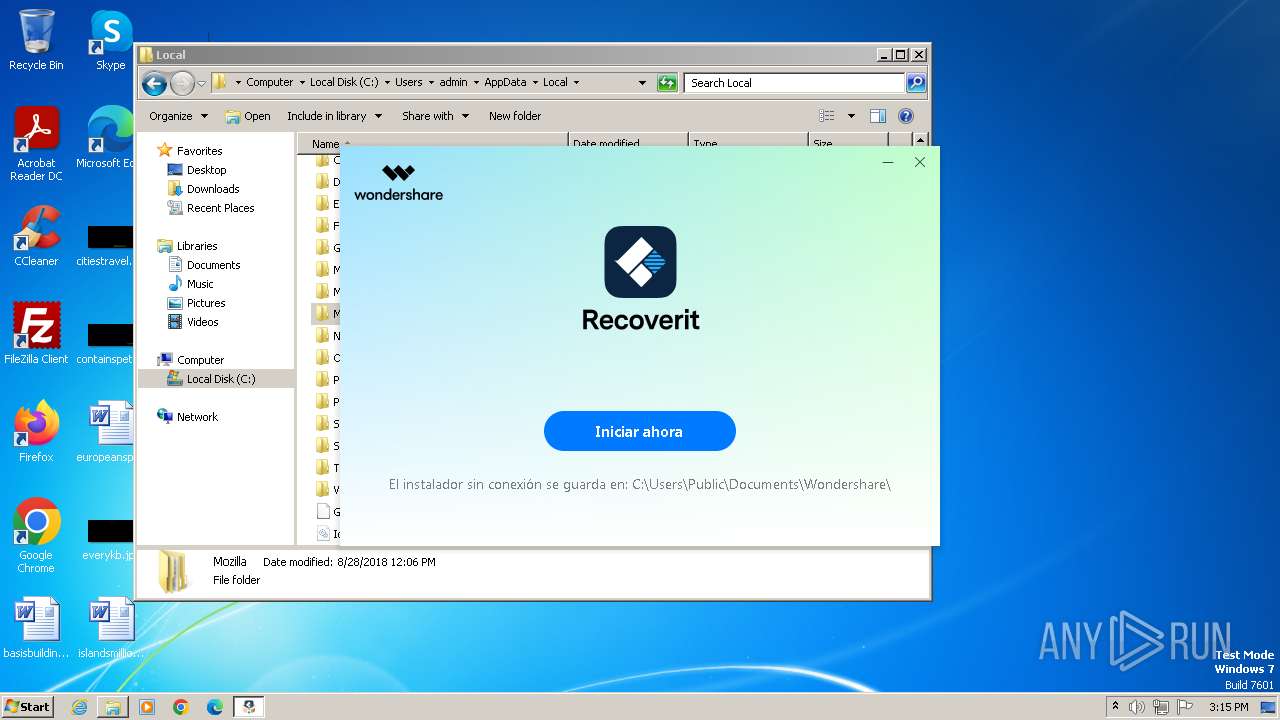Select Favorites in navigation pane

pos(199,151)
